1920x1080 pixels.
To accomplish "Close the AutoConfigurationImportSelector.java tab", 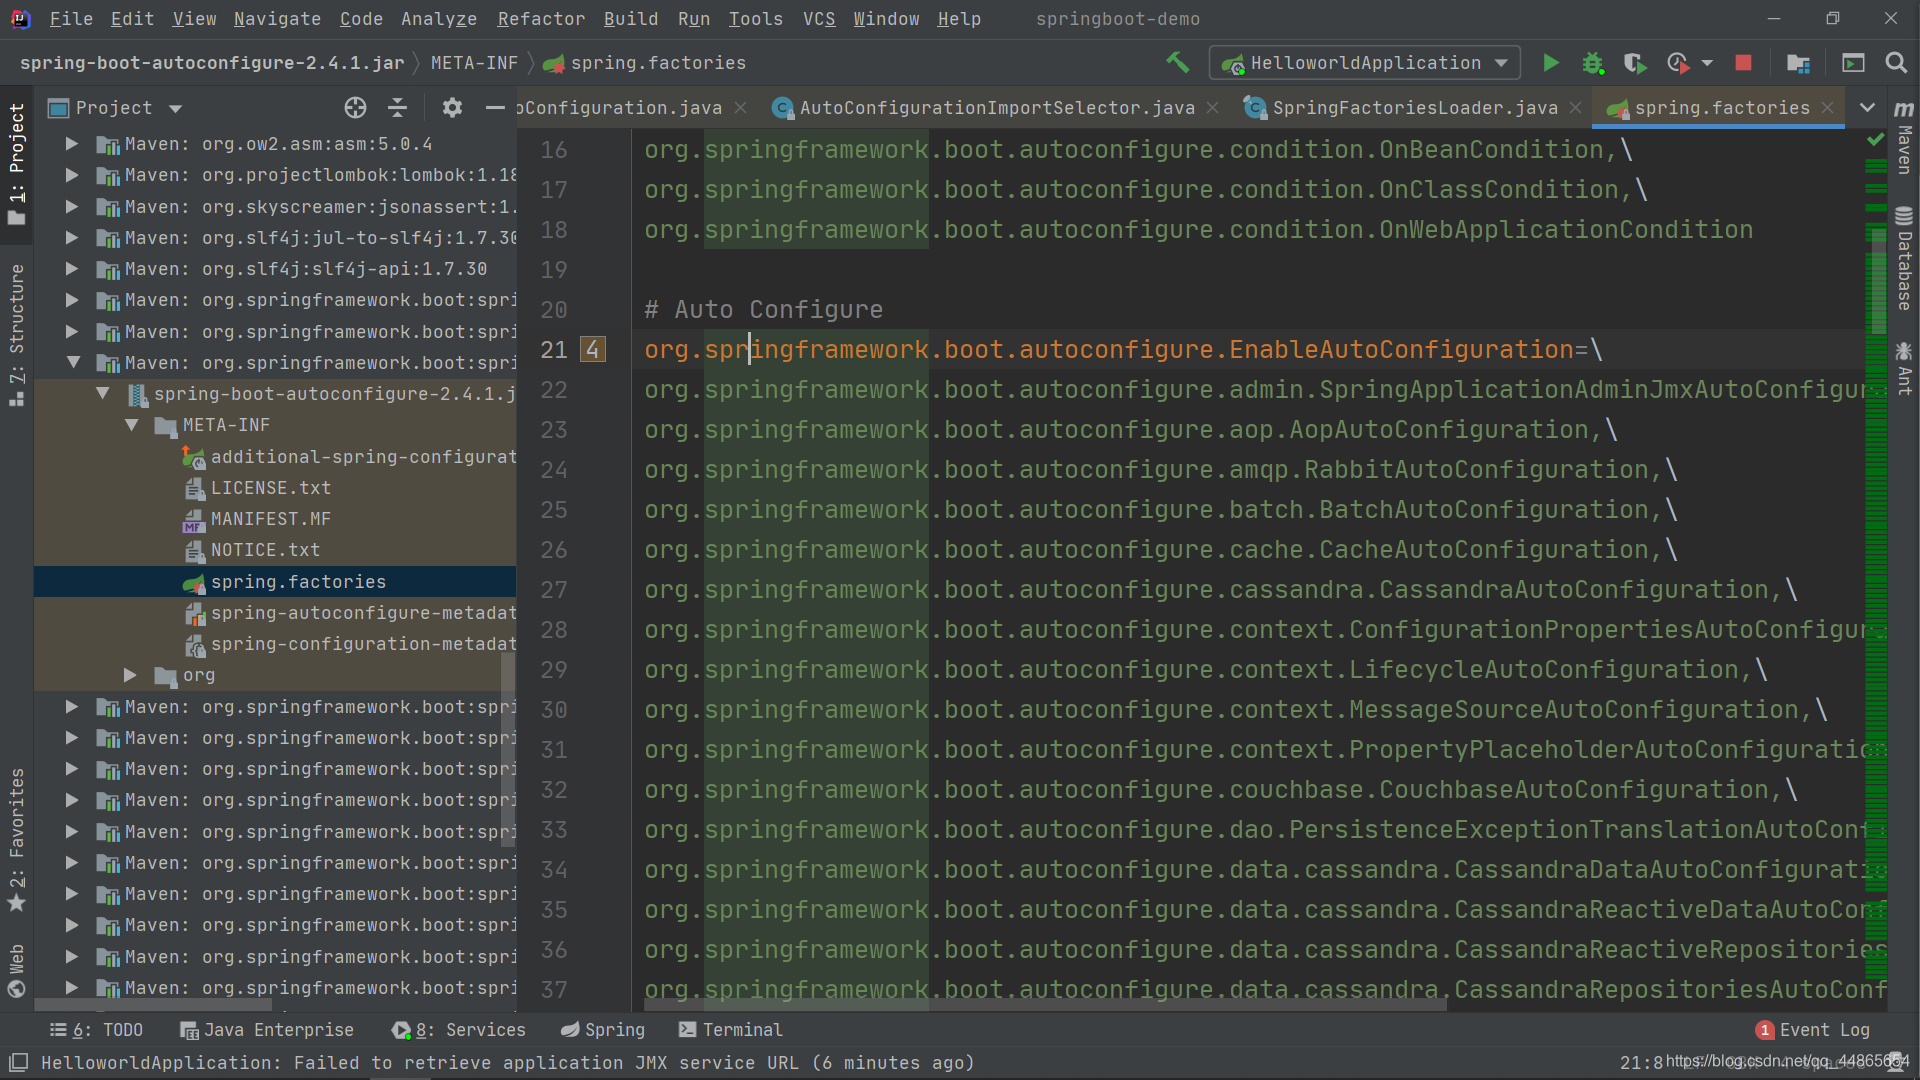I will pos(1213,107).
